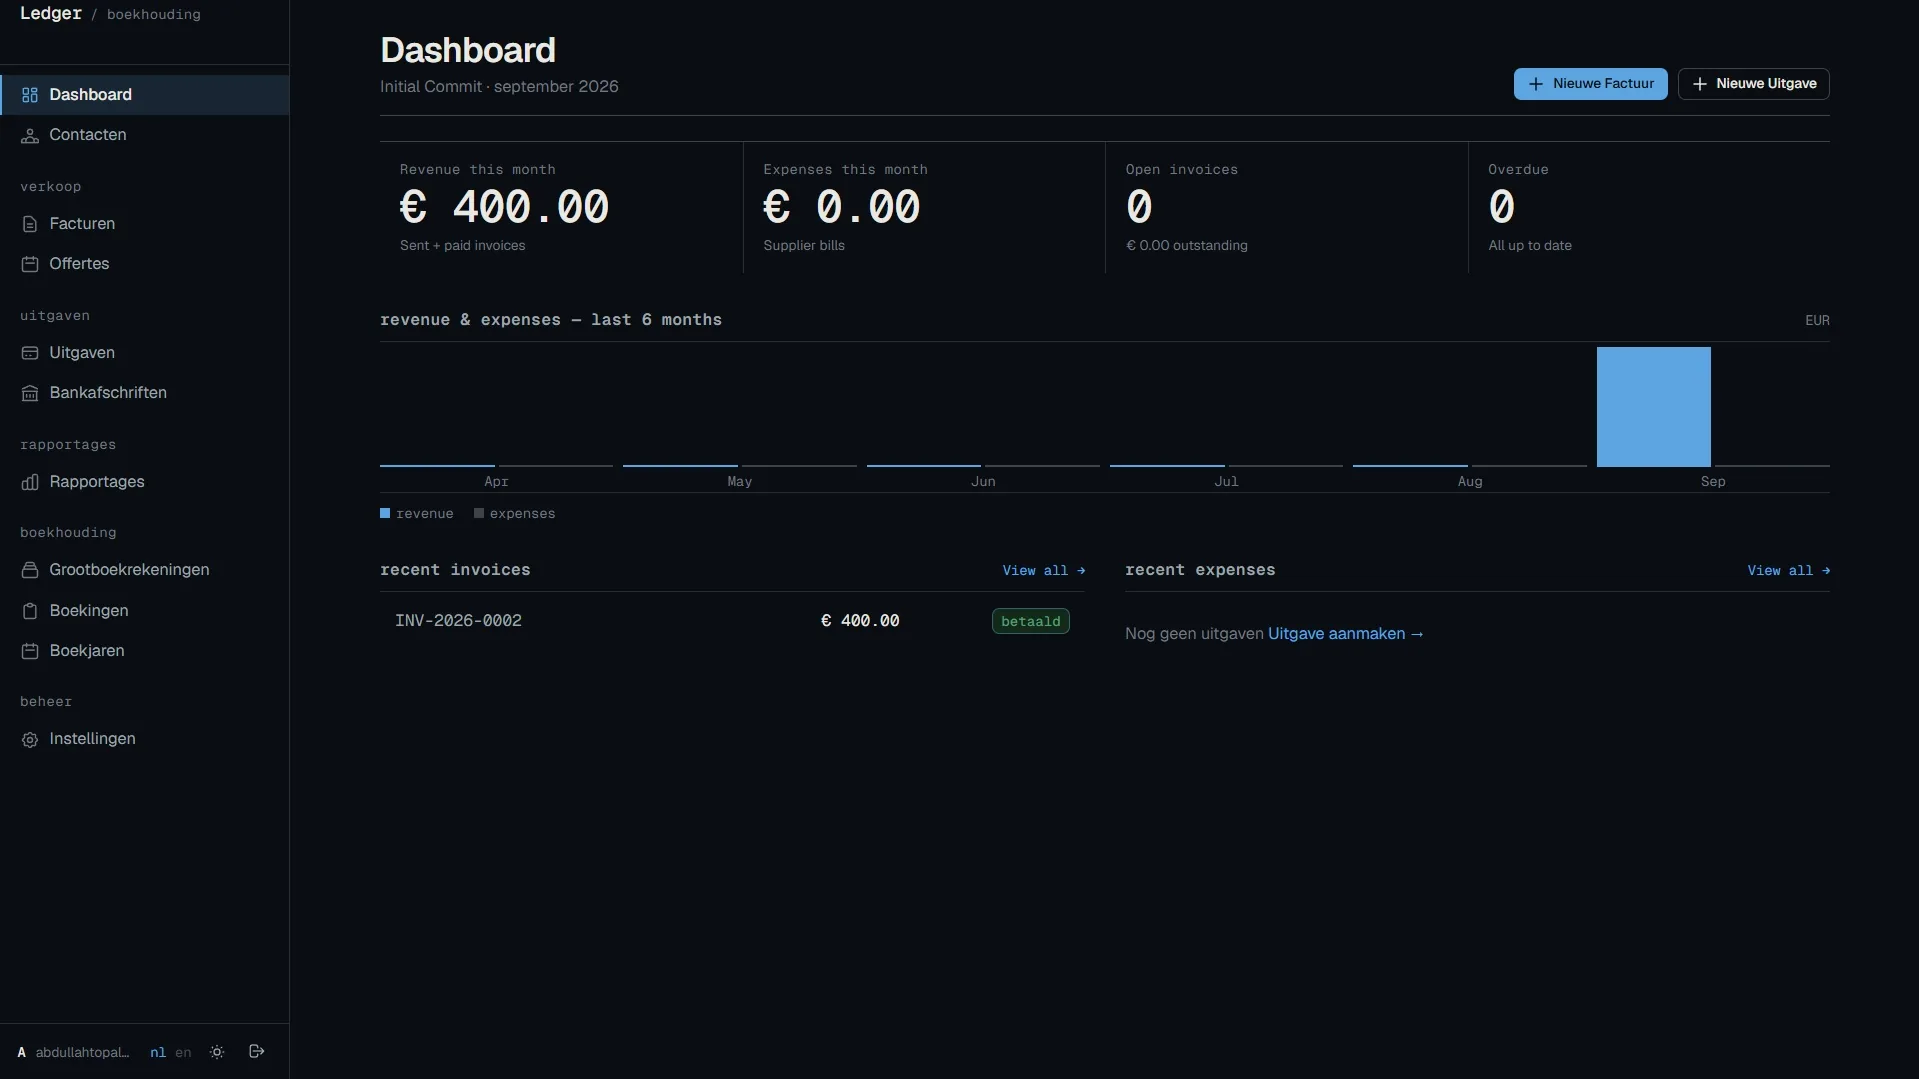Screen dimensions: 1919x1079
Task: Click the September revenue bar
Action: (x=1653, y=407)
